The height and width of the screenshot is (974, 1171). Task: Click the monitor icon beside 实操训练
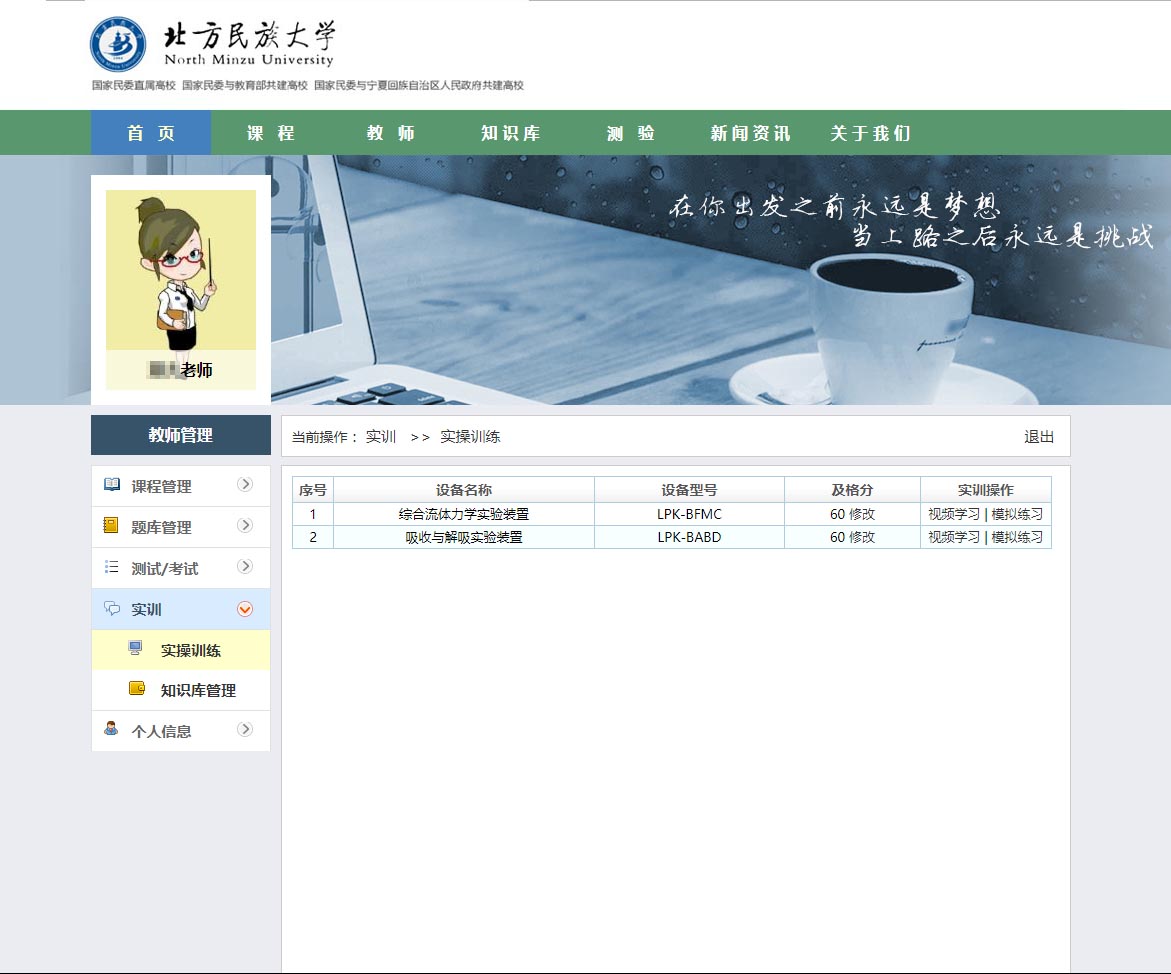[136, 649]
